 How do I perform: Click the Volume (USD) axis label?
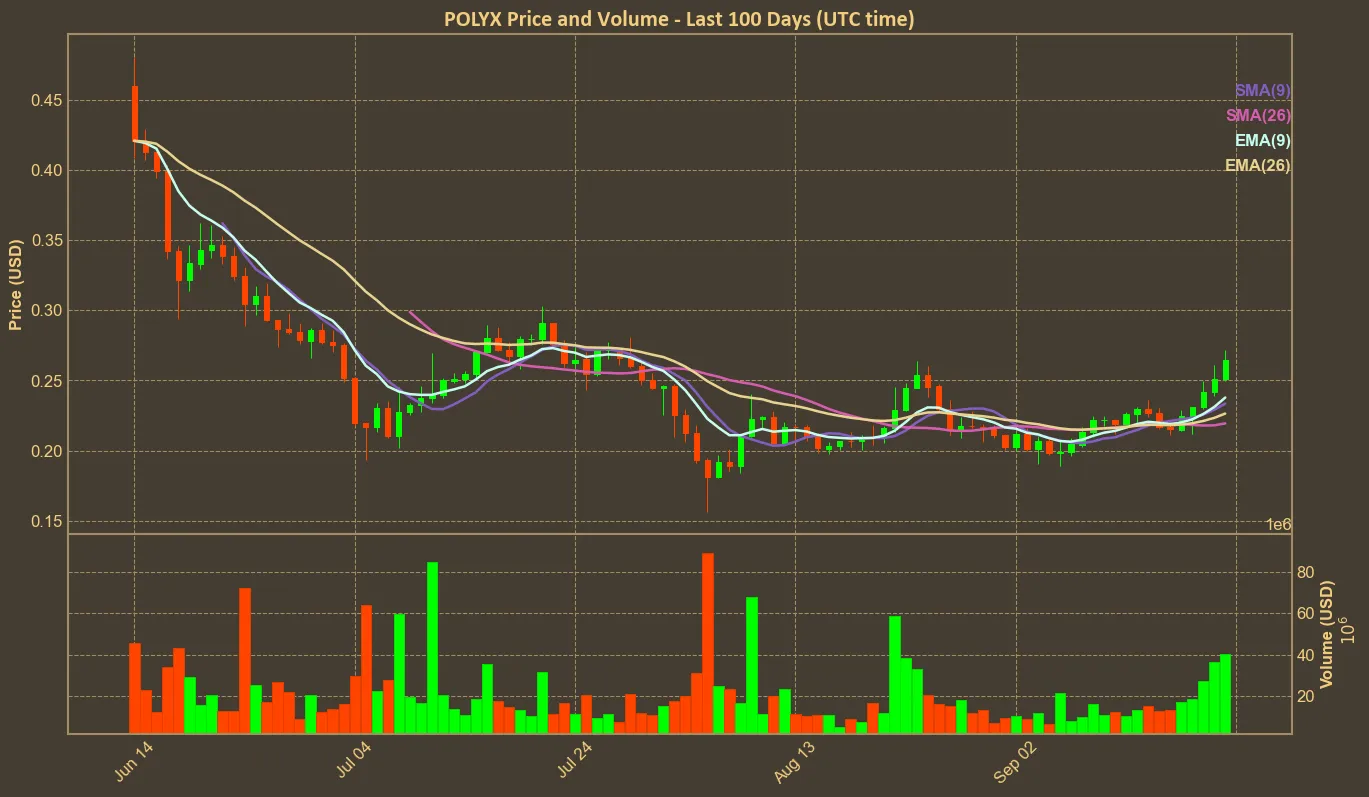pos(1327,634)
